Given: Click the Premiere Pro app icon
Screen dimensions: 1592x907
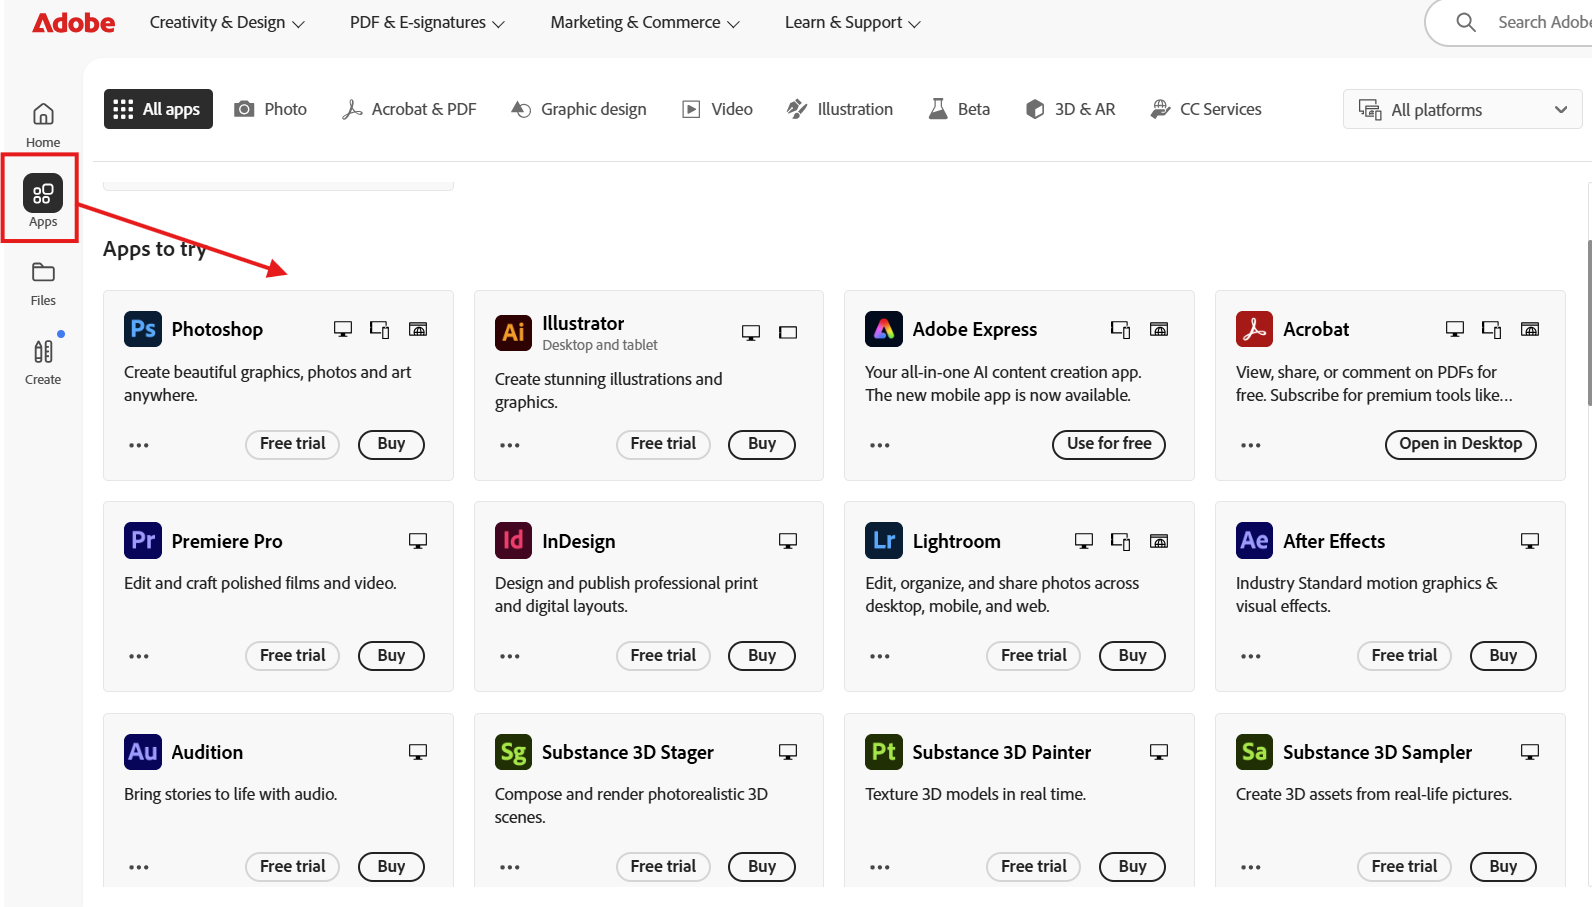Looking at the screenshot, I should (x=143, y=541).
